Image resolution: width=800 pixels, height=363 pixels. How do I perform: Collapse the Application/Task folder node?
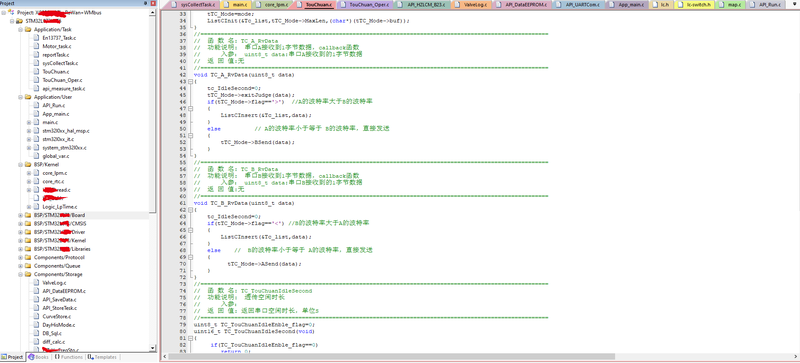coord(21,30)
